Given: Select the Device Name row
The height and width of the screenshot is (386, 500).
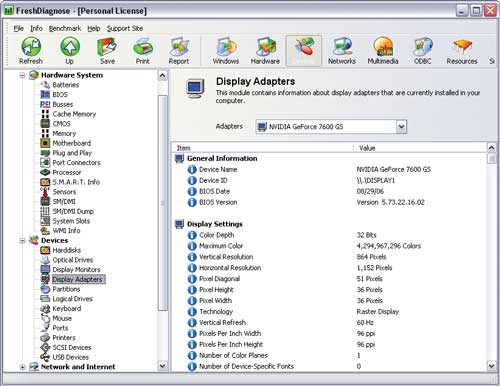Looking at the screenshot, I should pos(329,169).
